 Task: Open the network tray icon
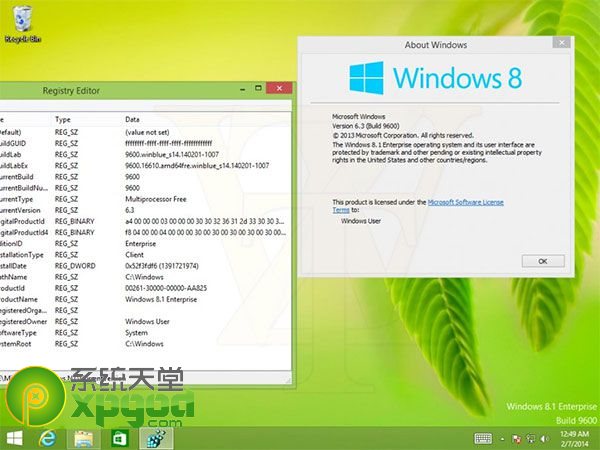pos(530,439)
